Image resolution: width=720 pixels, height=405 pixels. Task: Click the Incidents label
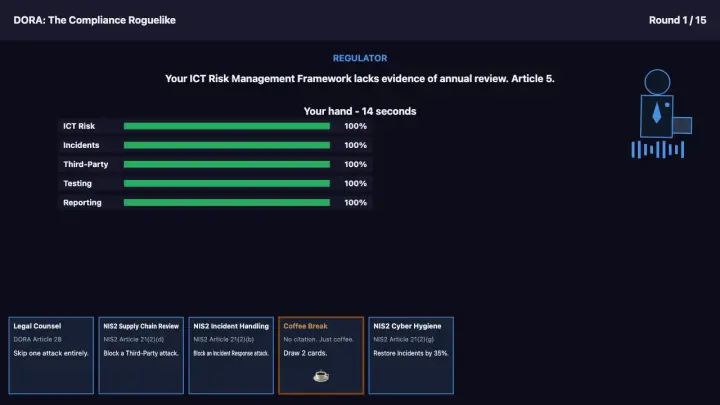point(81,145)
